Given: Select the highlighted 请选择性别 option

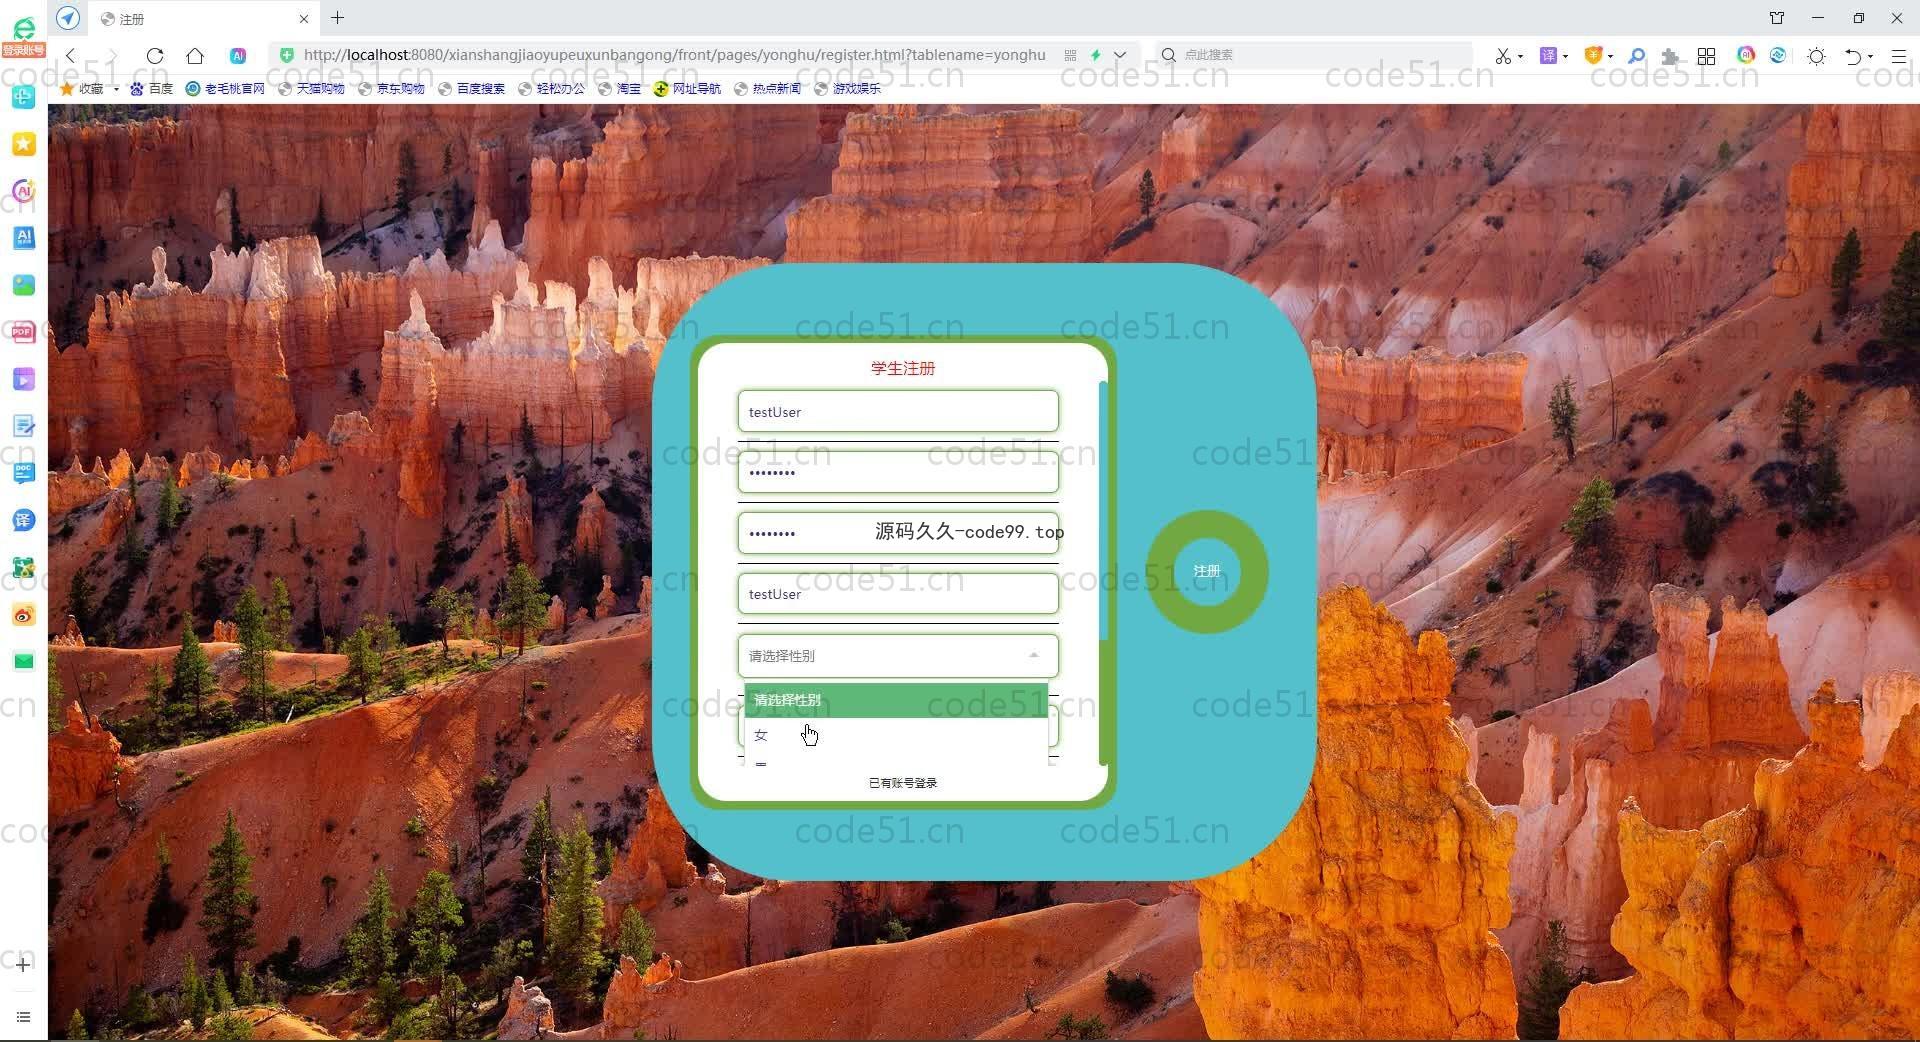Looking at the screenshot, I should 896,700.
